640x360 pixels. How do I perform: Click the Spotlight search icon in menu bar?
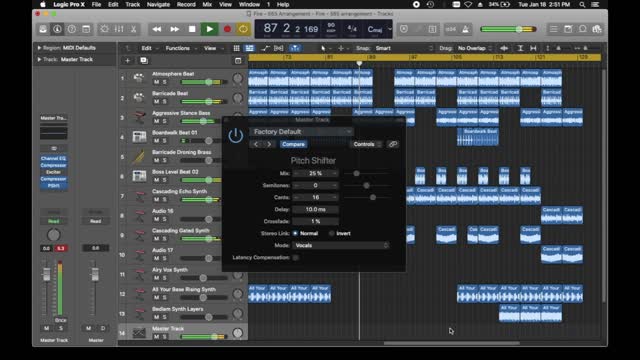582,4
